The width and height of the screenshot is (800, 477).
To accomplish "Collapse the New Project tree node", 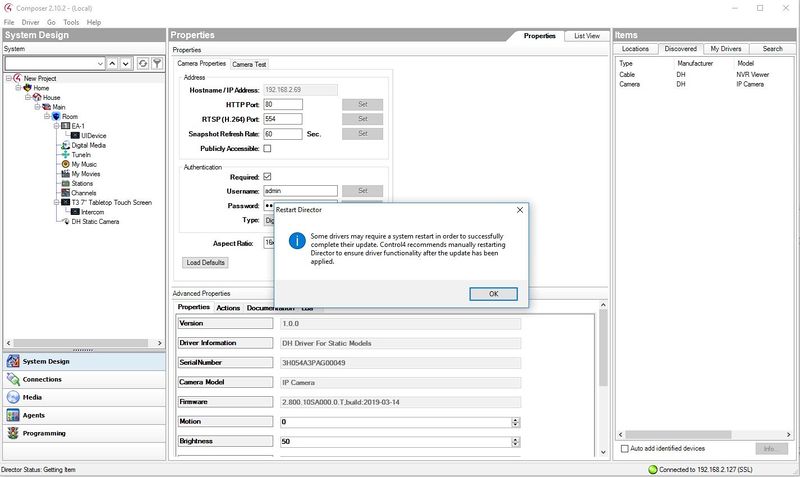I will [x=9, y=78].
